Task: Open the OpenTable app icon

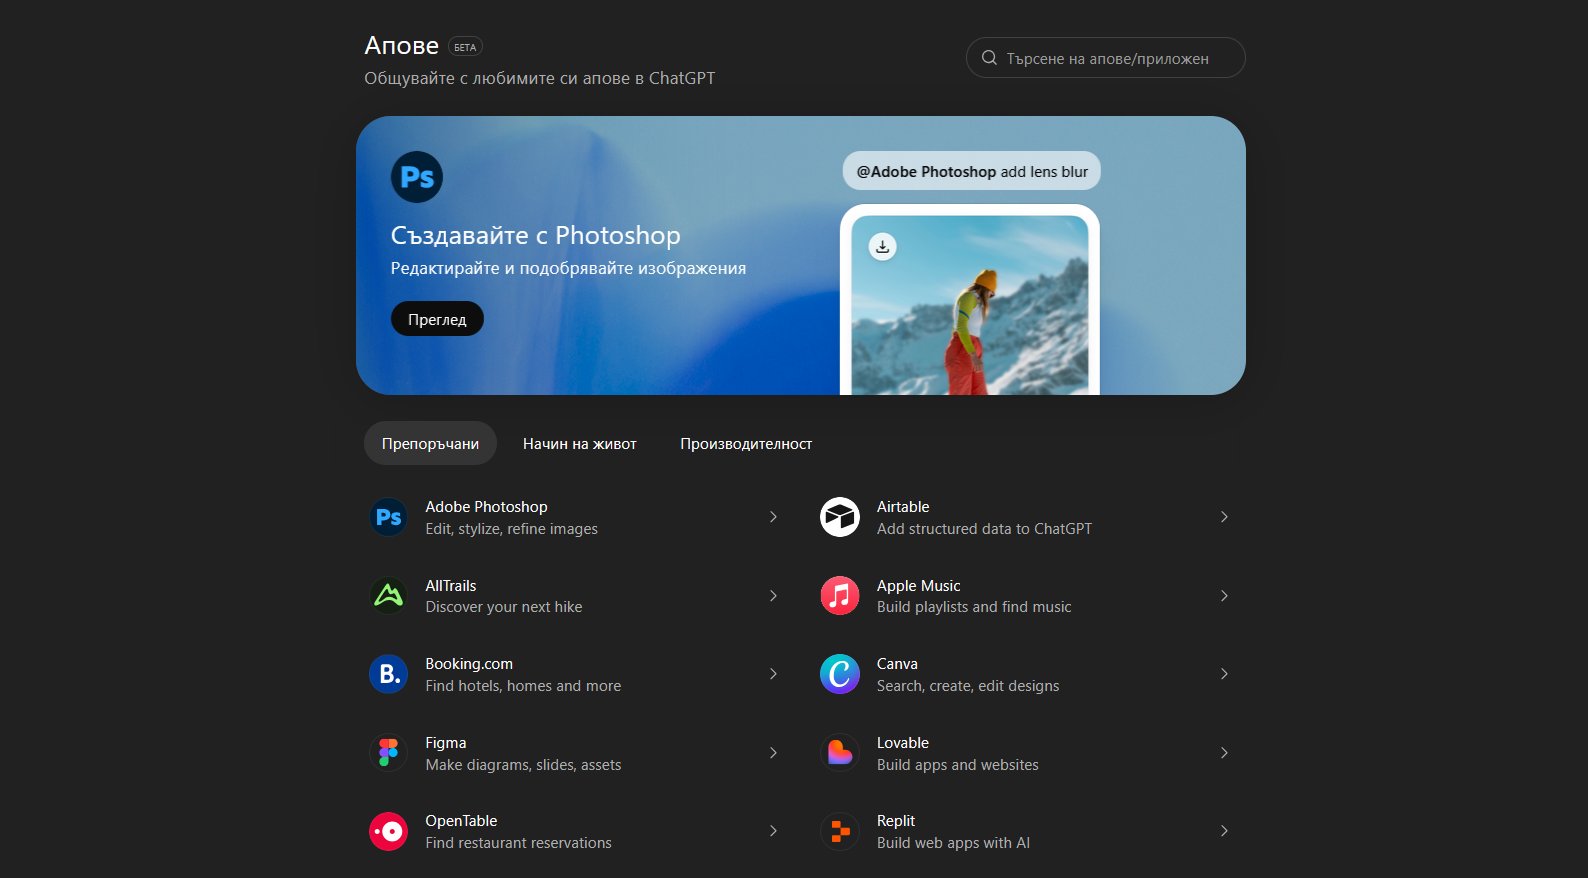Action: click(388, 831)
